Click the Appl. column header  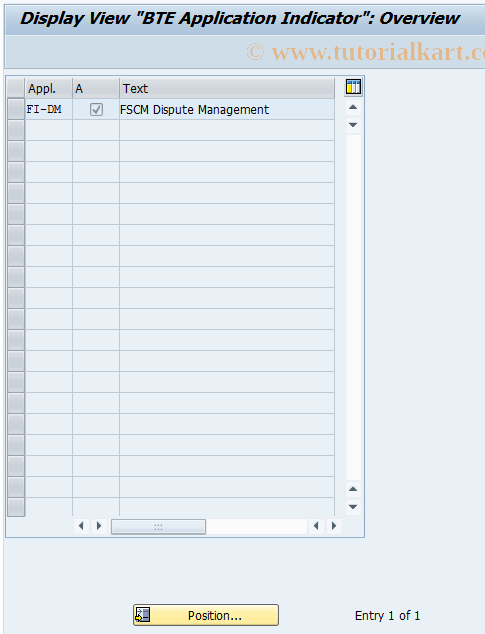click(x=49, y=89)
